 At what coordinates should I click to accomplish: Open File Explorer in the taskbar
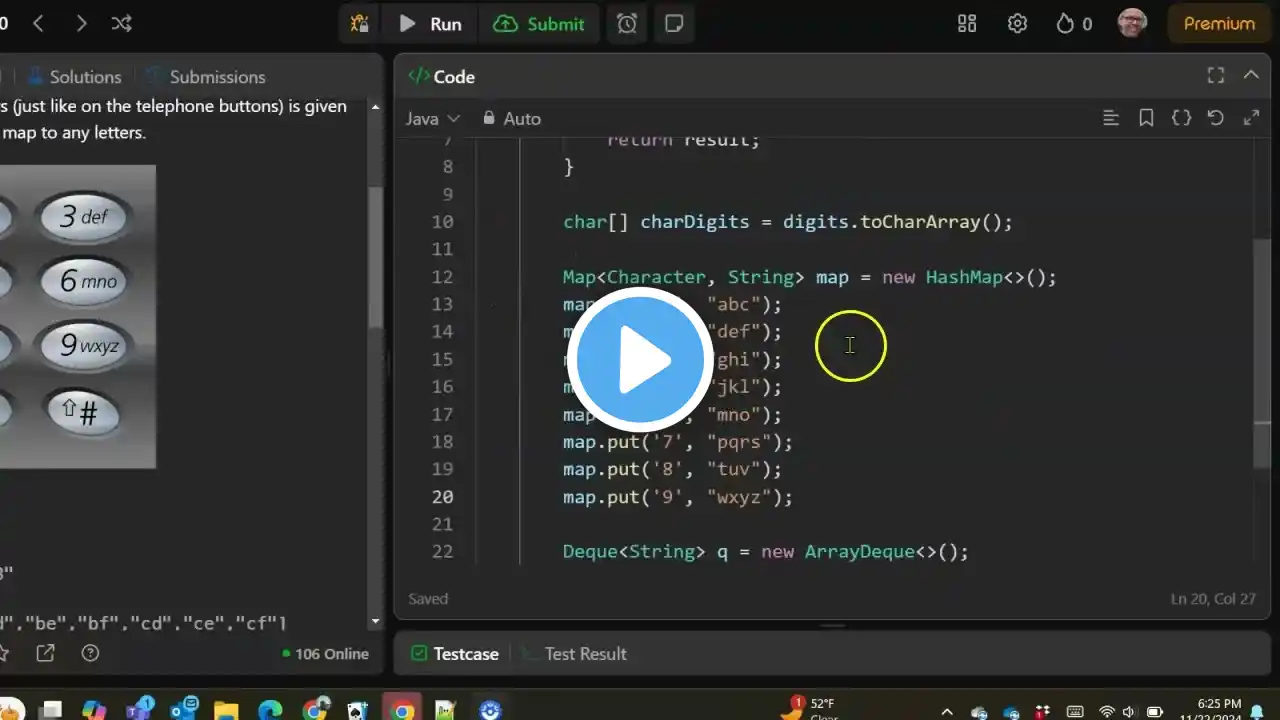pyautogui.click(x=227, y=709)
